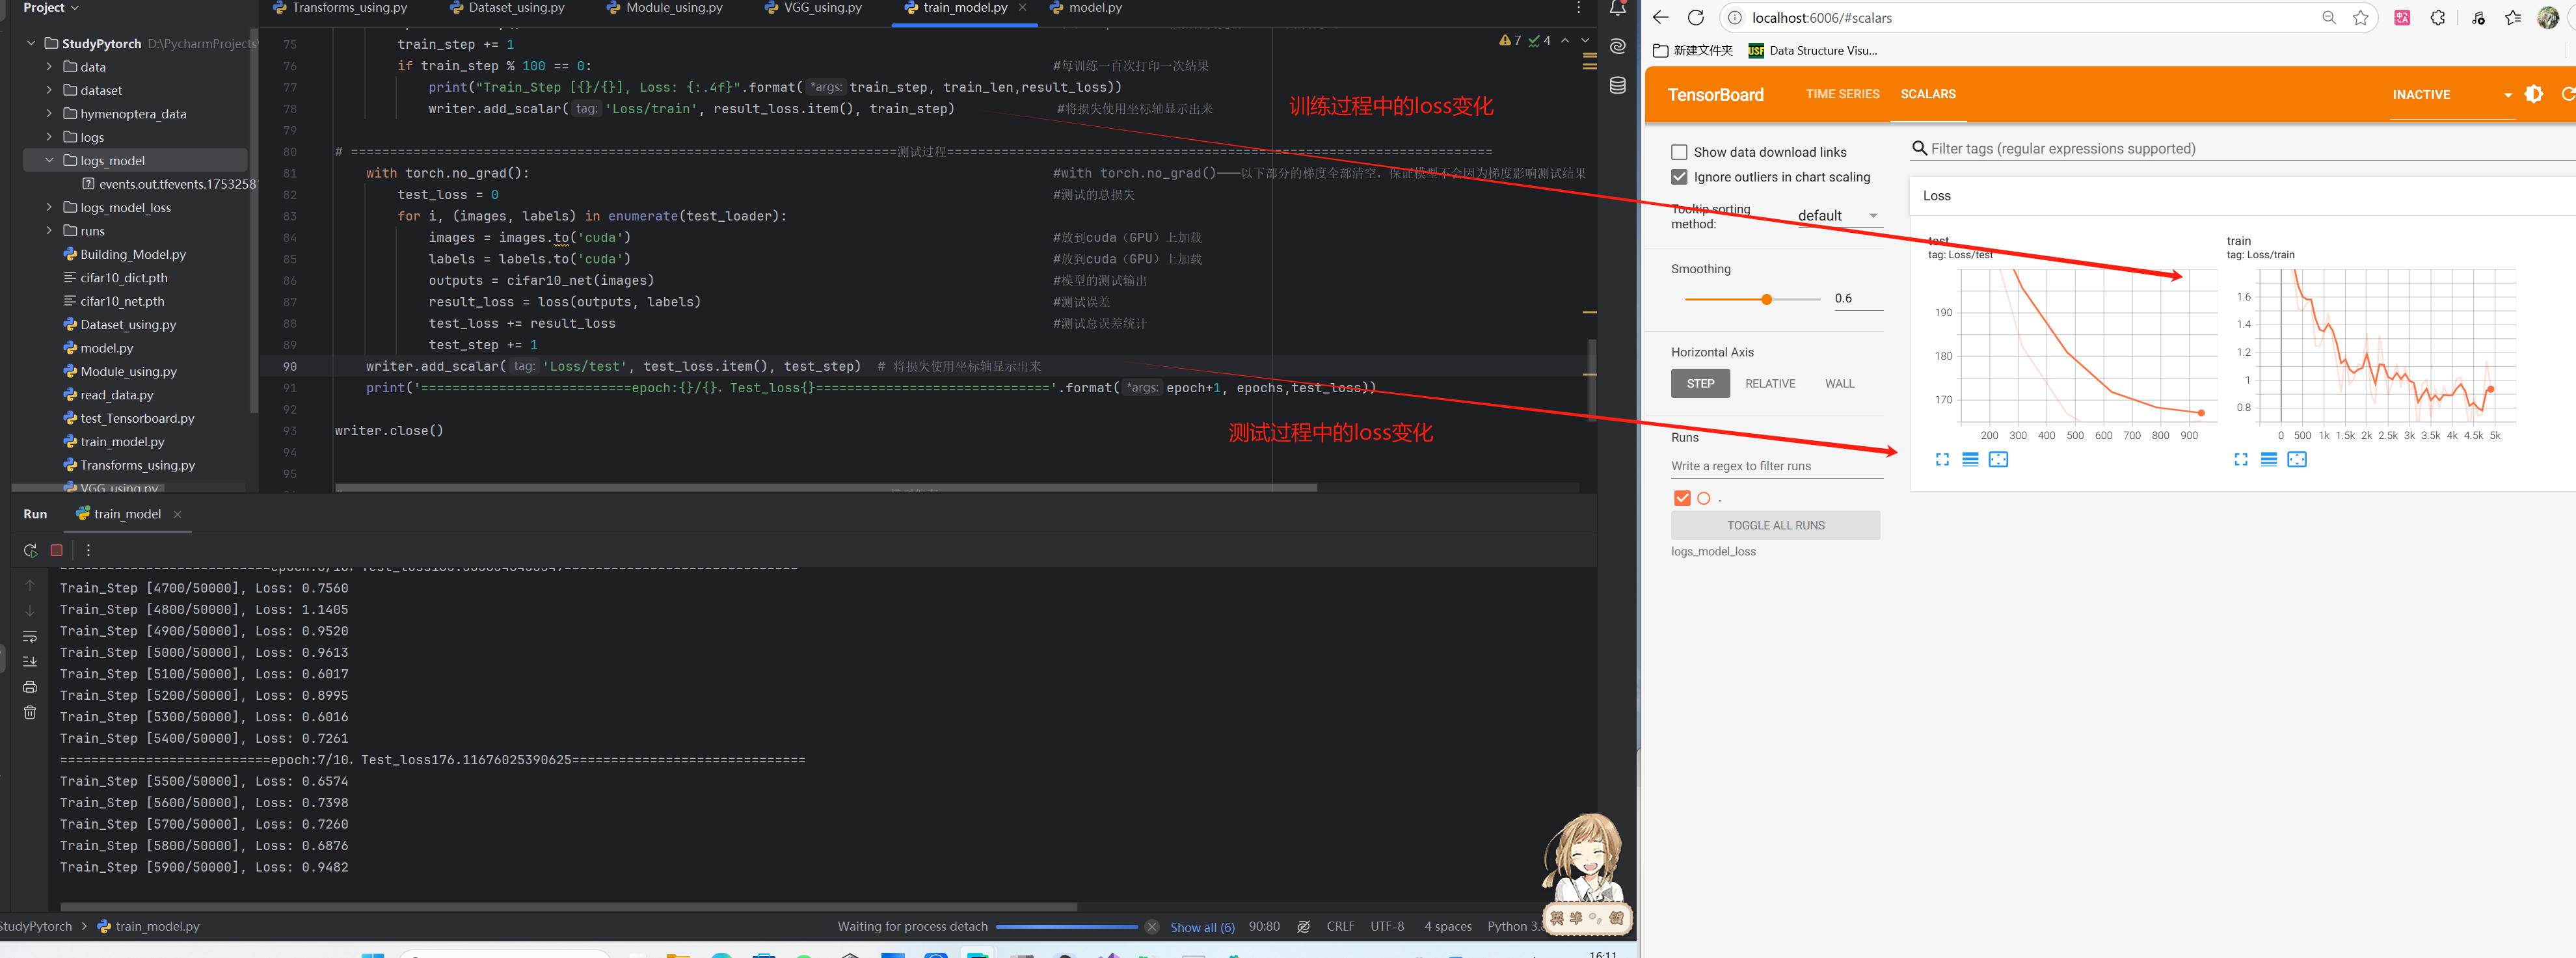The height and width of the screenshot is (958, 2576).
Task: Open PyCharm notifications bell
Action: (x=1617, y=8)
